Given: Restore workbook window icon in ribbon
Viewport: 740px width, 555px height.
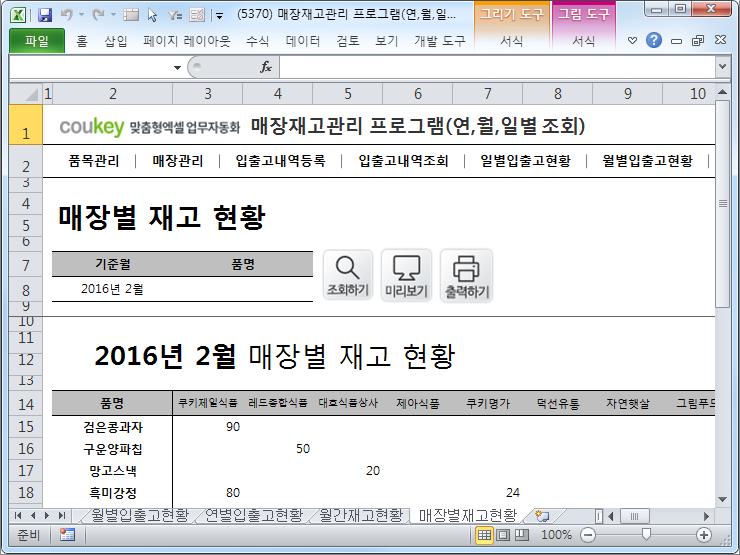Looking at the screenshot, I should tap(698, 41).
